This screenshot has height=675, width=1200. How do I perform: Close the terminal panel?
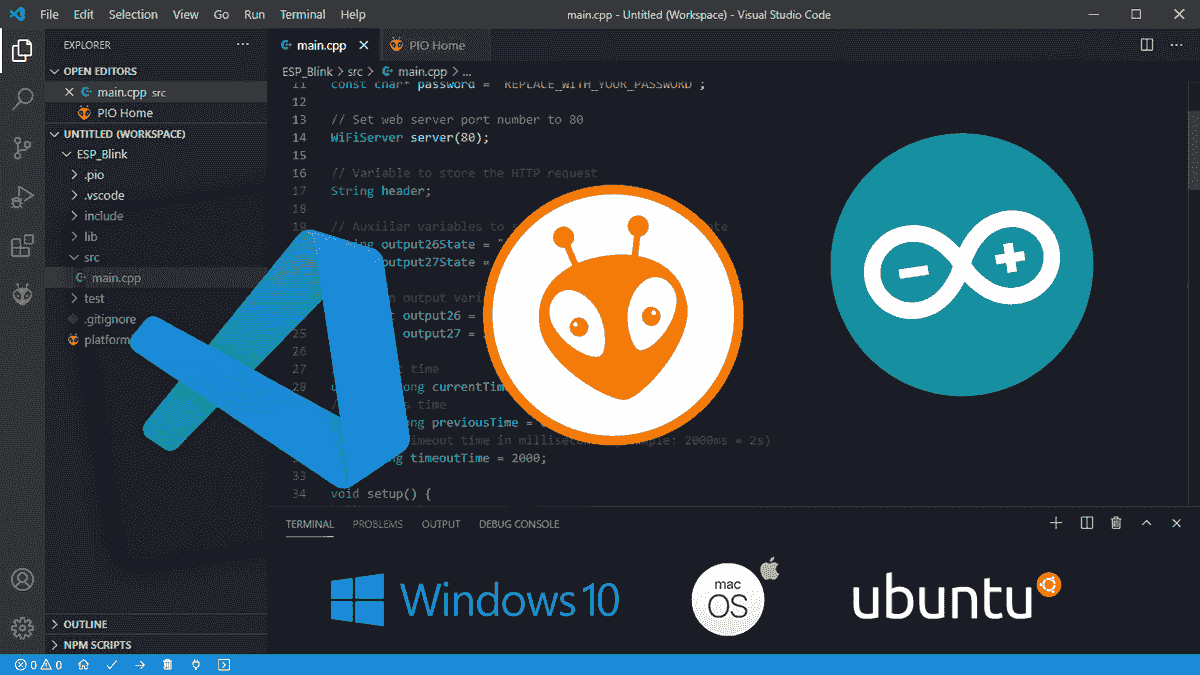point(1177,523)
